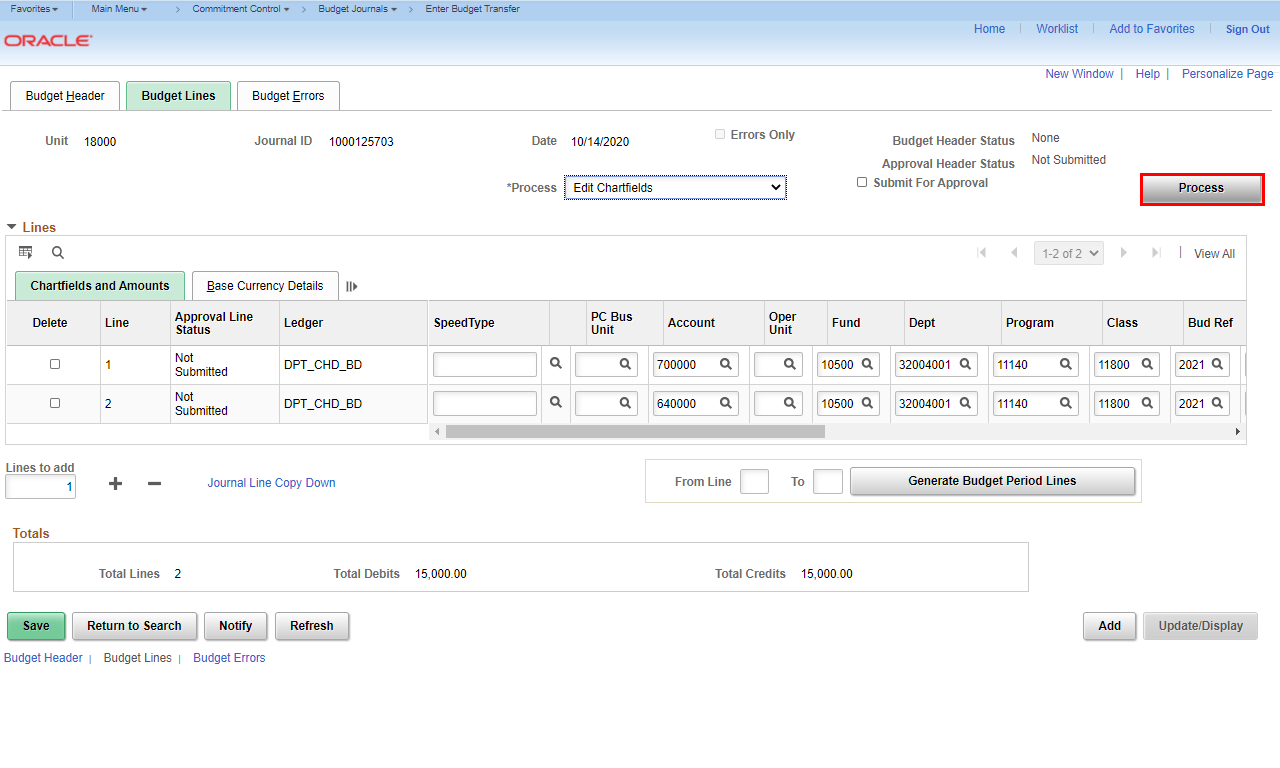Open Fund lookup for line 1
This screenshot has height=768, width=1280.
(x=868, y=365)
